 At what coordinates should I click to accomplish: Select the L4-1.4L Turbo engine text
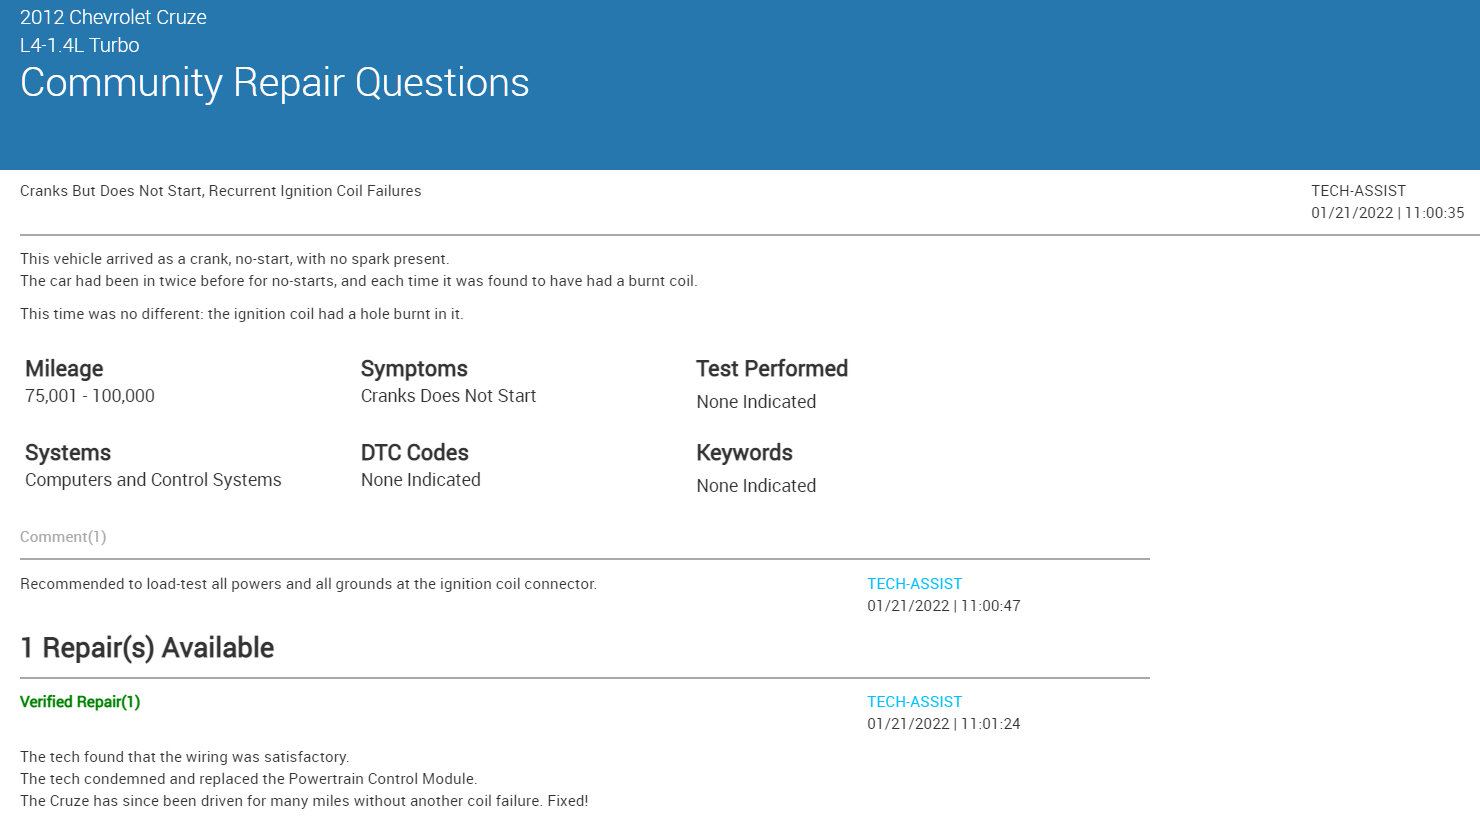[x=80, y=45]
